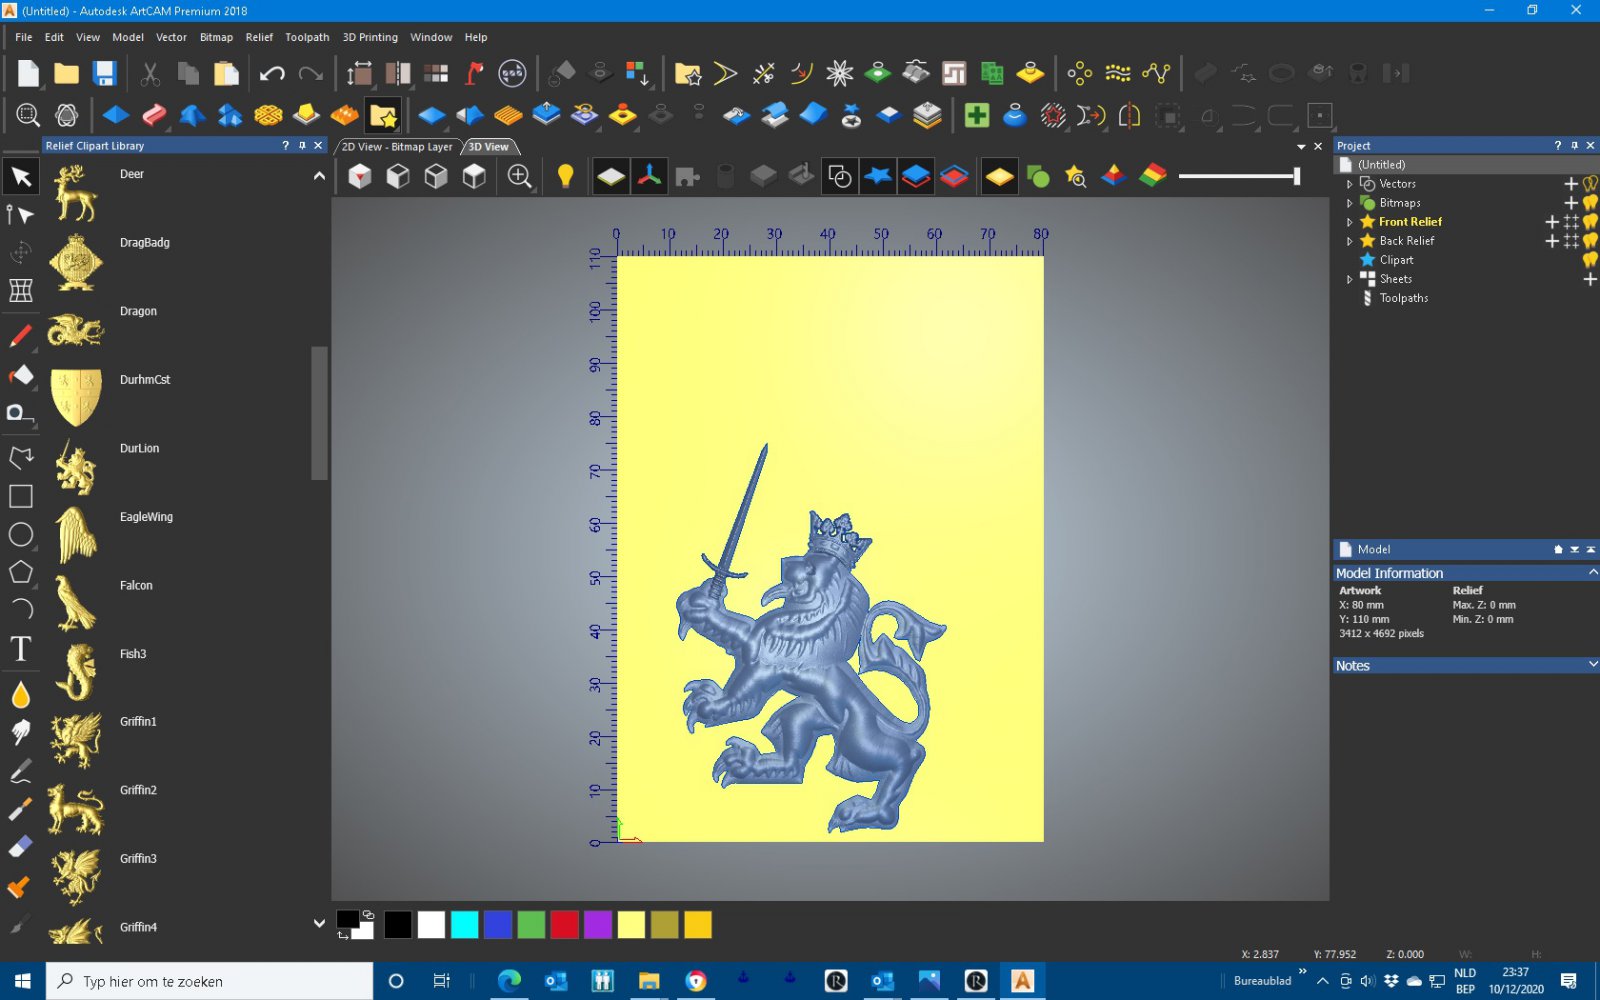
Task: Click the zoom magnifier in 3D view toolbar
Action: [519, 177]
